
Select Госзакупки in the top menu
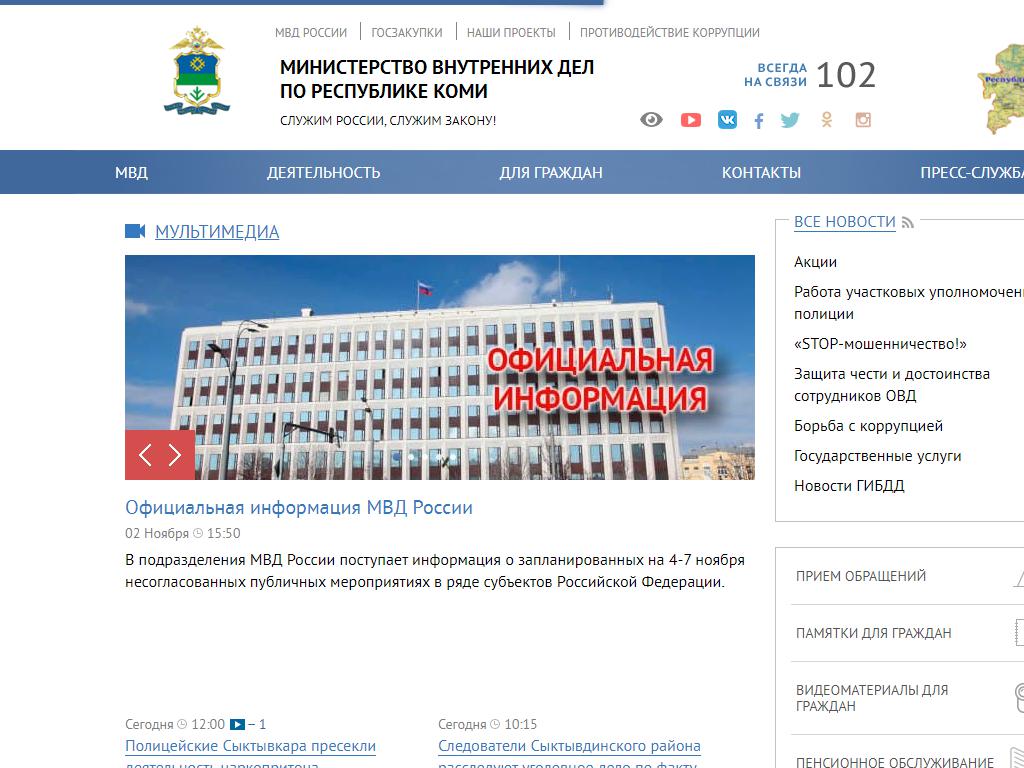tap(407, 32)
